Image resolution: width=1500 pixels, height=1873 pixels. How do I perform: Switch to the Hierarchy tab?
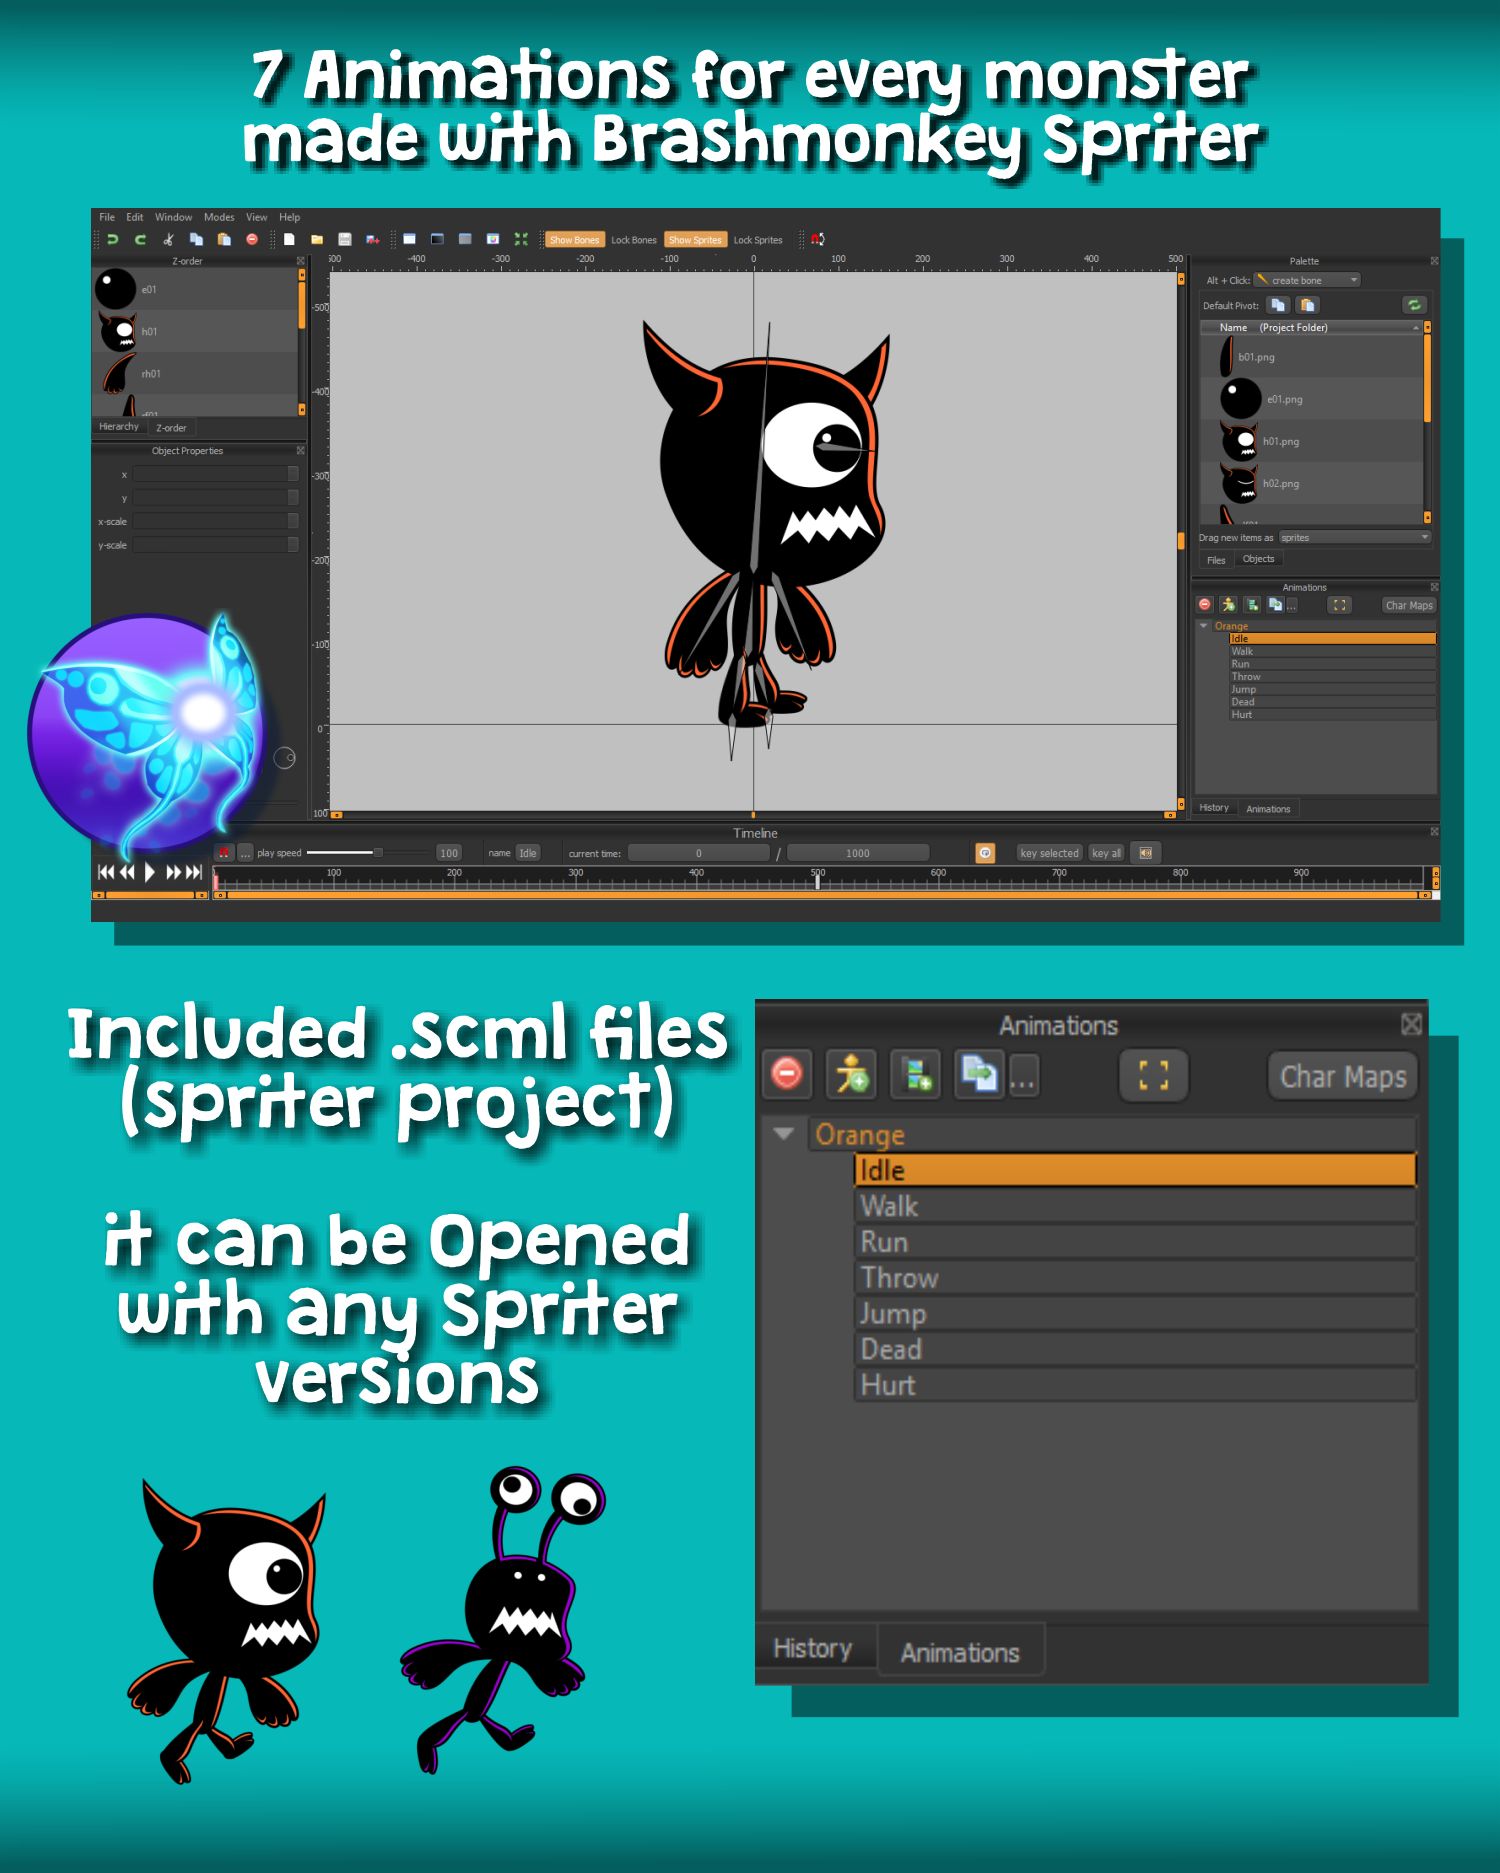pyautogui.click(x=119, y=427)
